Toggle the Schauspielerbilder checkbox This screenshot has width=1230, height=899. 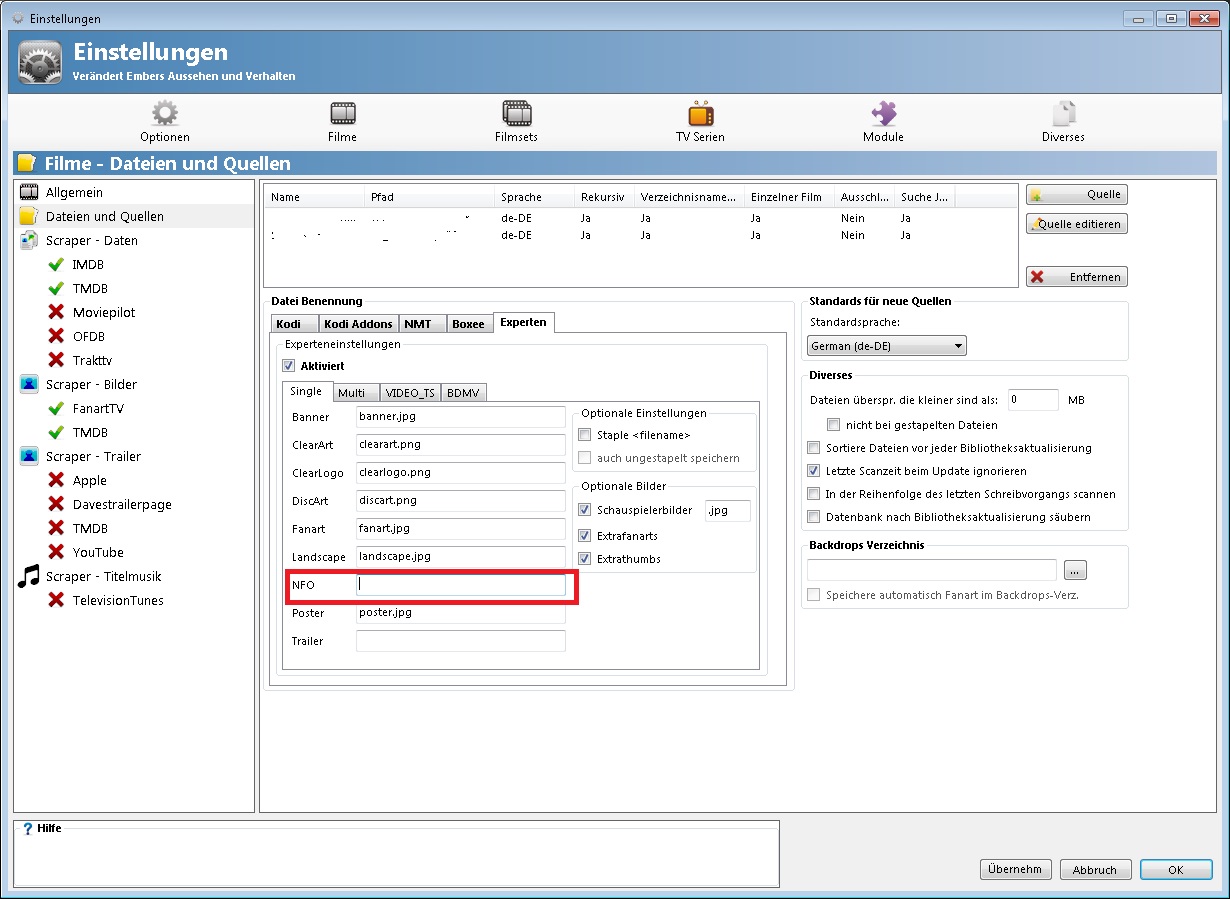coord(585,510)
